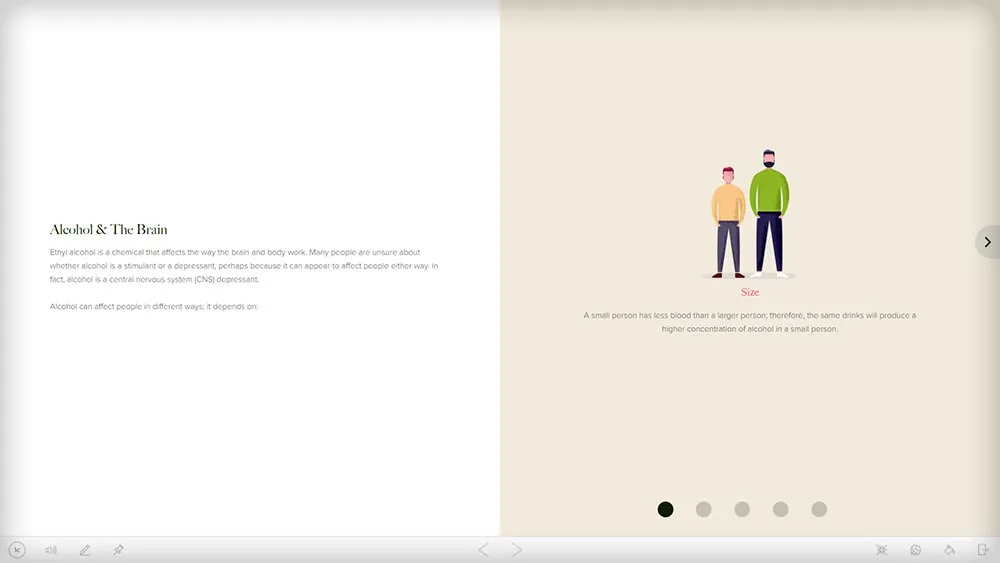Click the 'Alcohol & The Brain' heading
This screenshot has height=563, width=1000.
pos(108,230)
